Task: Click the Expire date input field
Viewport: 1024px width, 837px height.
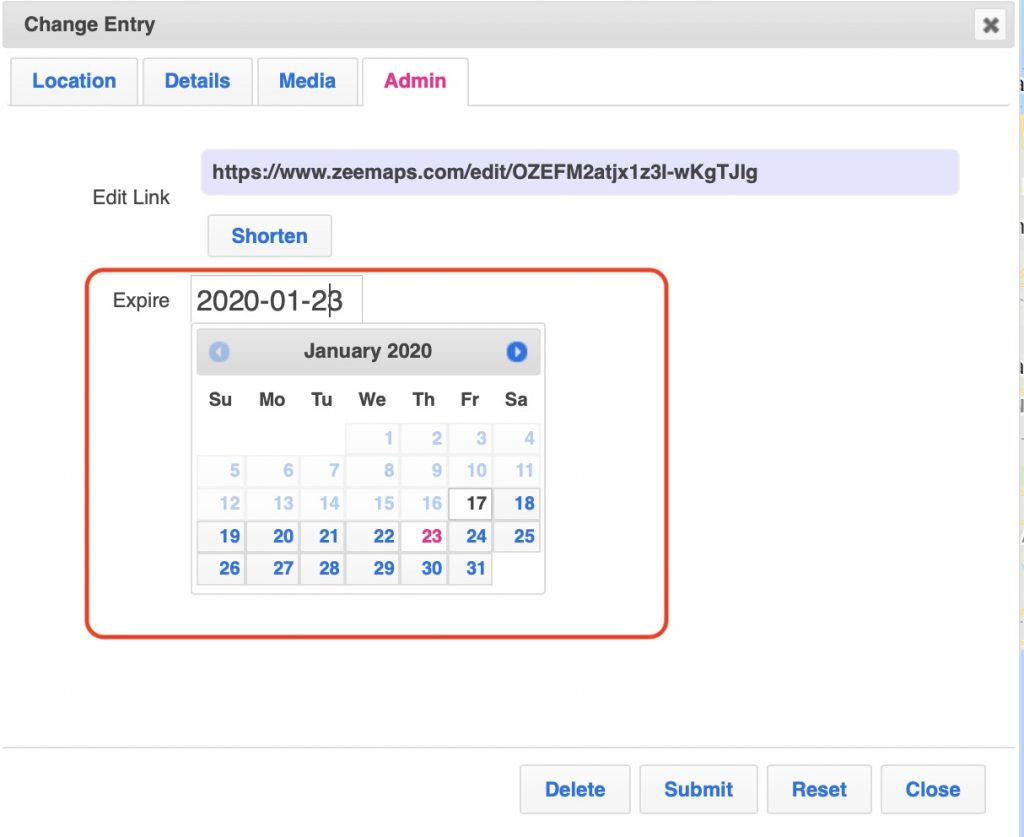Action: click(x=276, y=301)
